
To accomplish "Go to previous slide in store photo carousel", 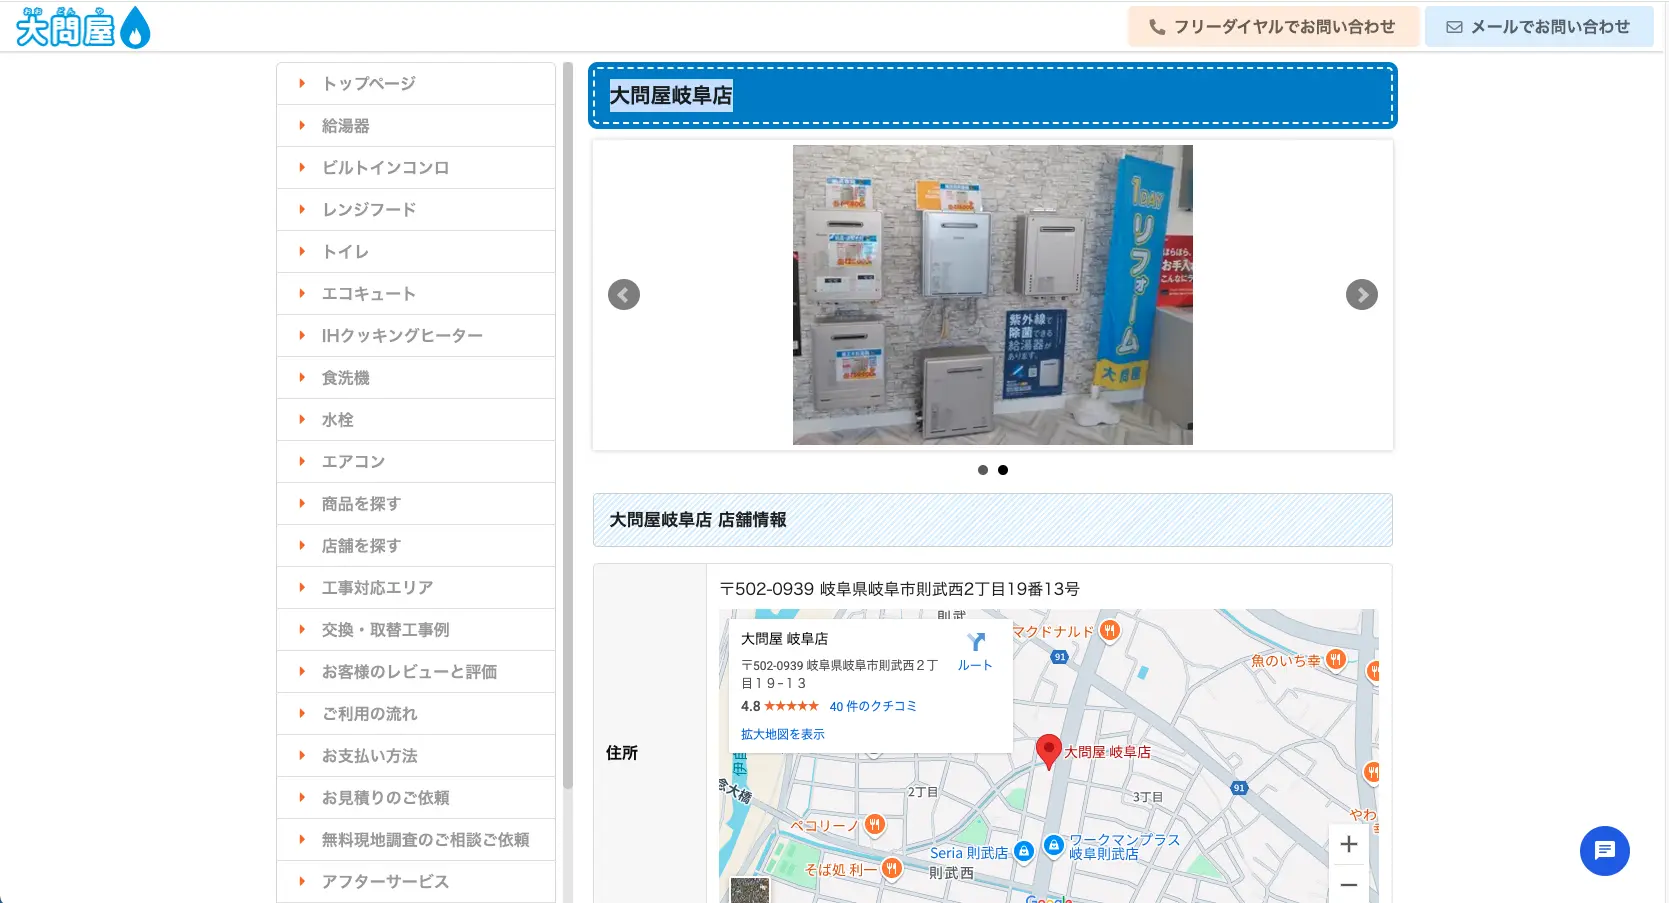I will (624, 295).
